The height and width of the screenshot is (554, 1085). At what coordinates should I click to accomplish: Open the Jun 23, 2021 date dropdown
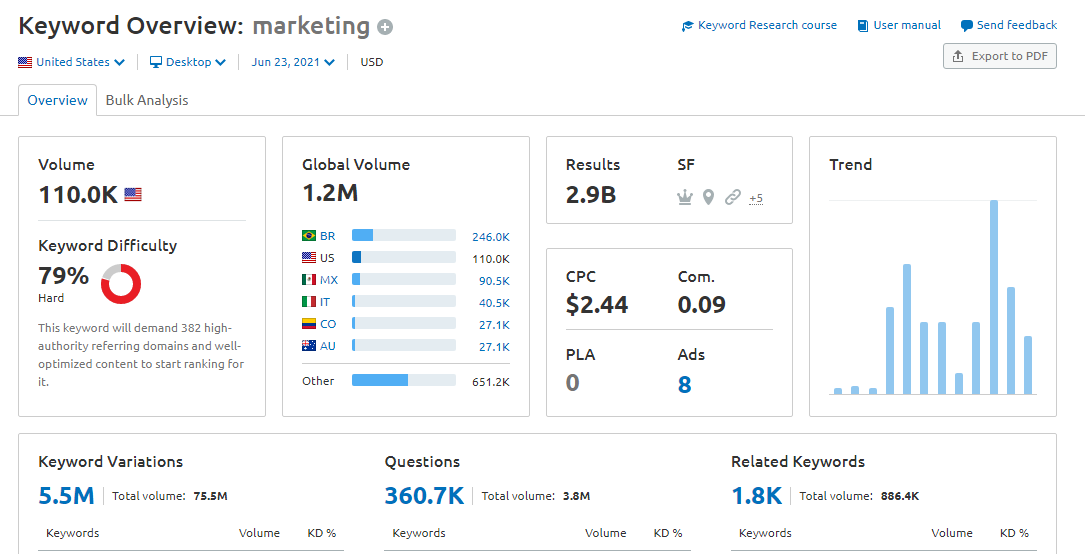293,62
